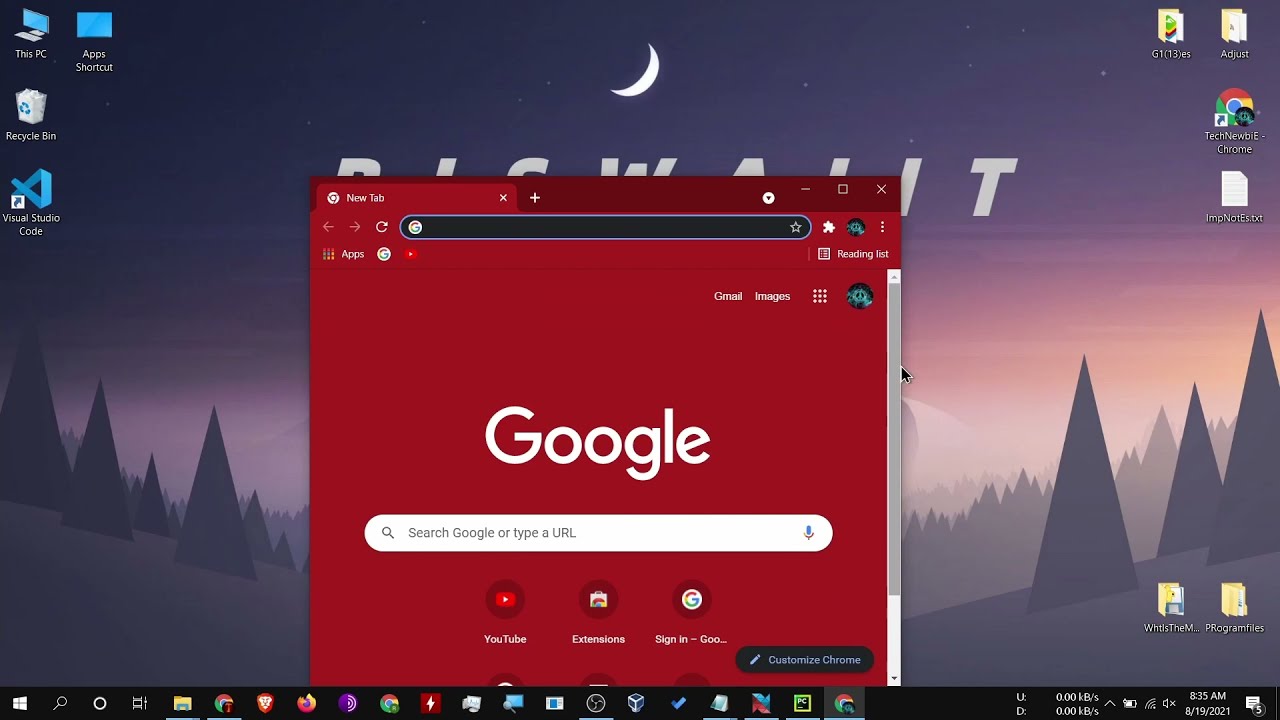Open Chrome's three-dot menu
The height and width of the screenshot is (720, 1280).
click(882, 227)
